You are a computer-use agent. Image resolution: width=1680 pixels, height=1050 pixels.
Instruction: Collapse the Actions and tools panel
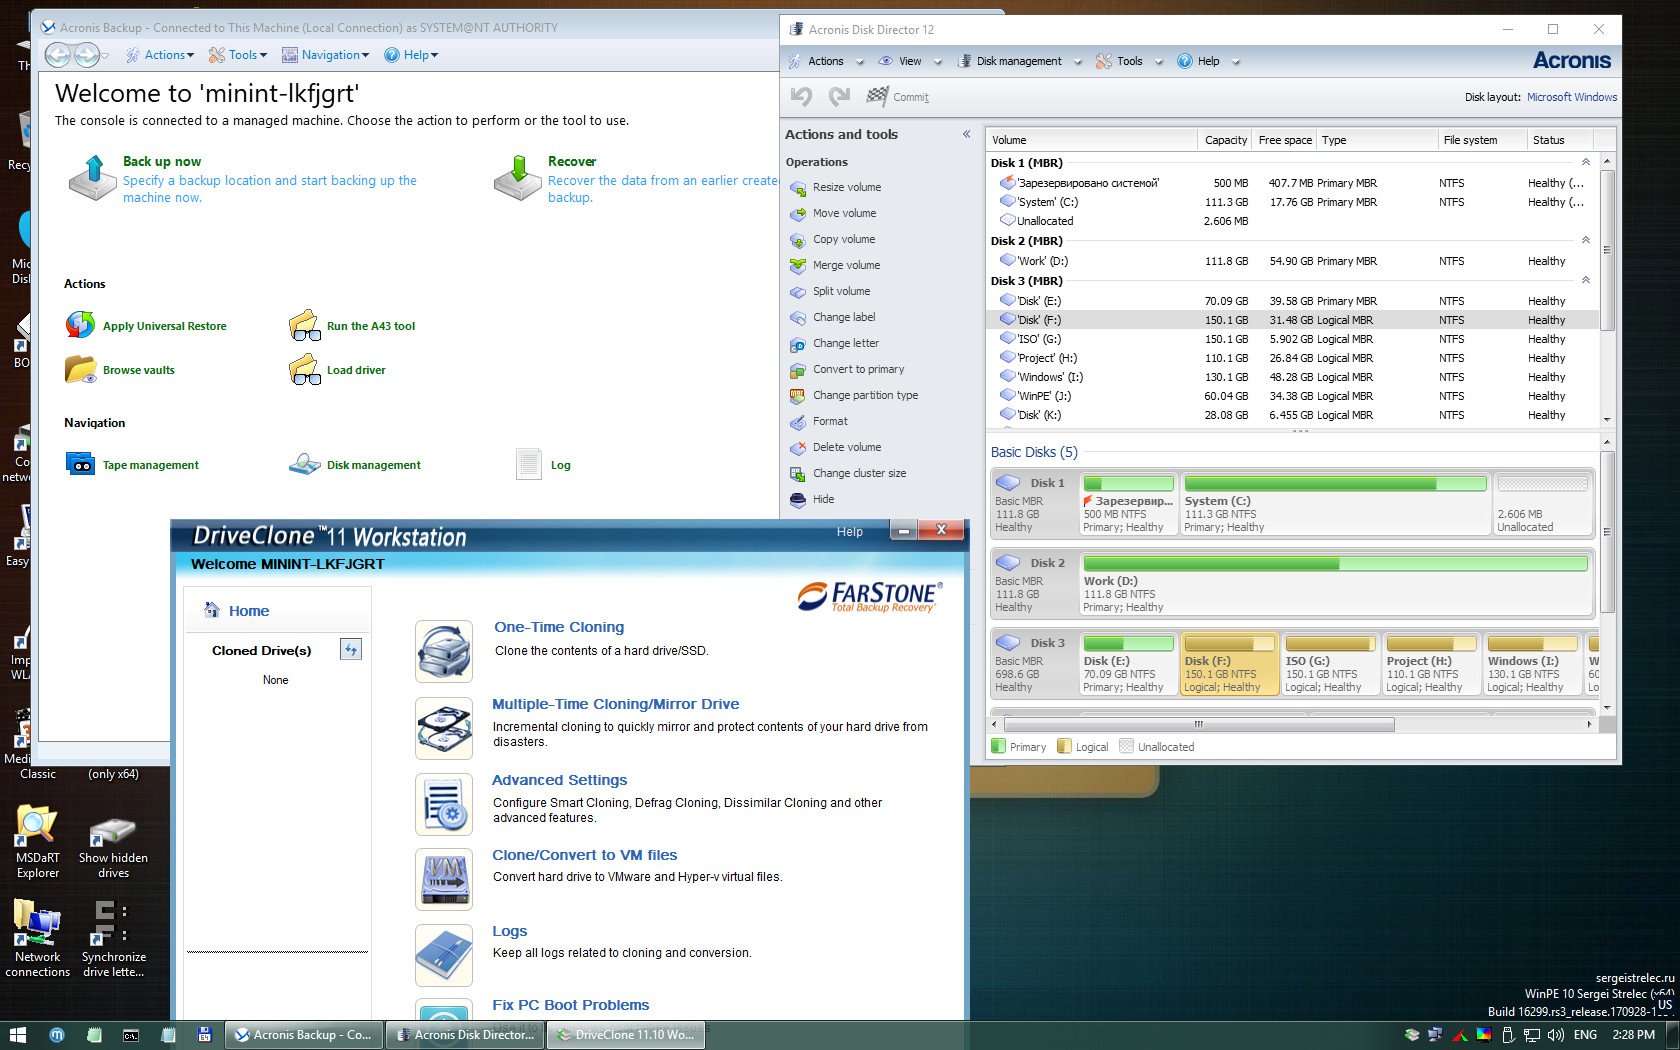click(x=966, y=134)
